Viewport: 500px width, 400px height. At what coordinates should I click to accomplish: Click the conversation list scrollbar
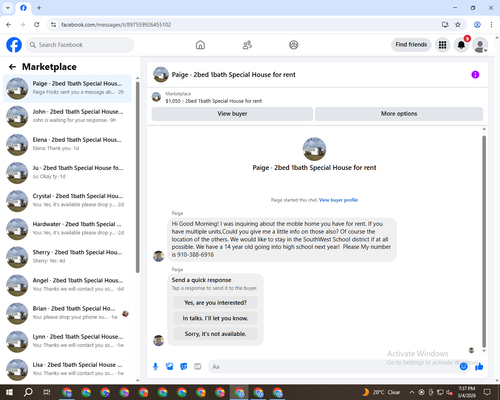(137, 177)
